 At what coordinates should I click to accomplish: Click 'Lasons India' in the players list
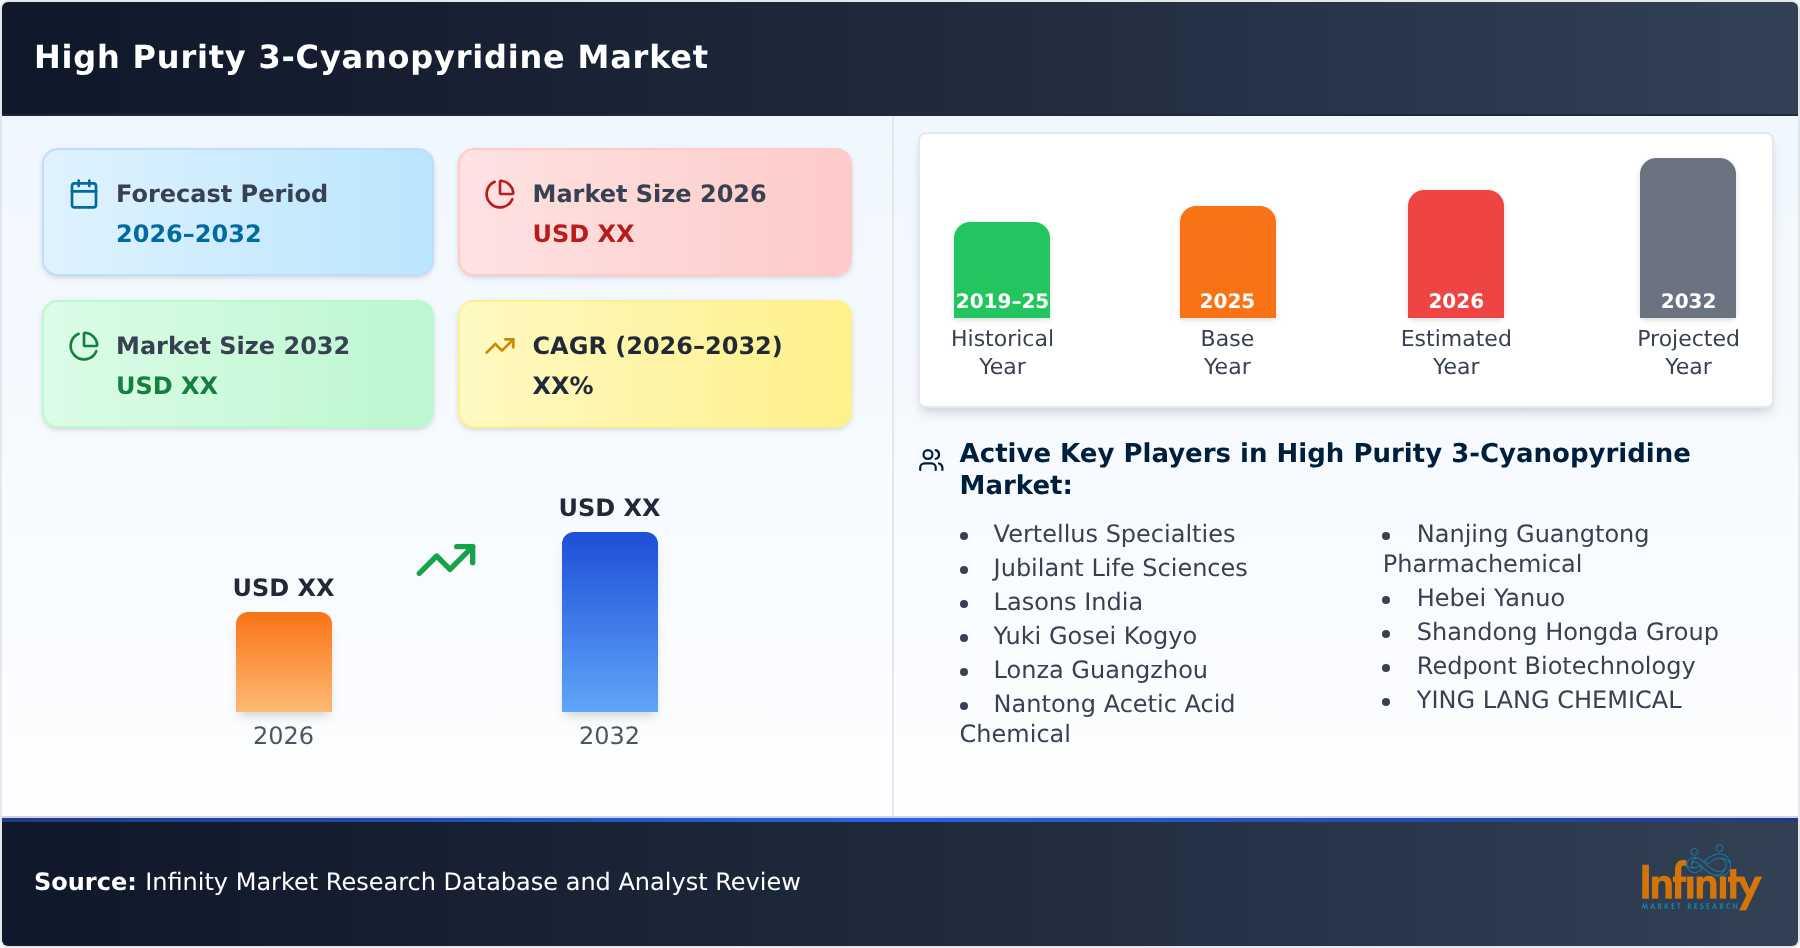[x=1067, y=602]
